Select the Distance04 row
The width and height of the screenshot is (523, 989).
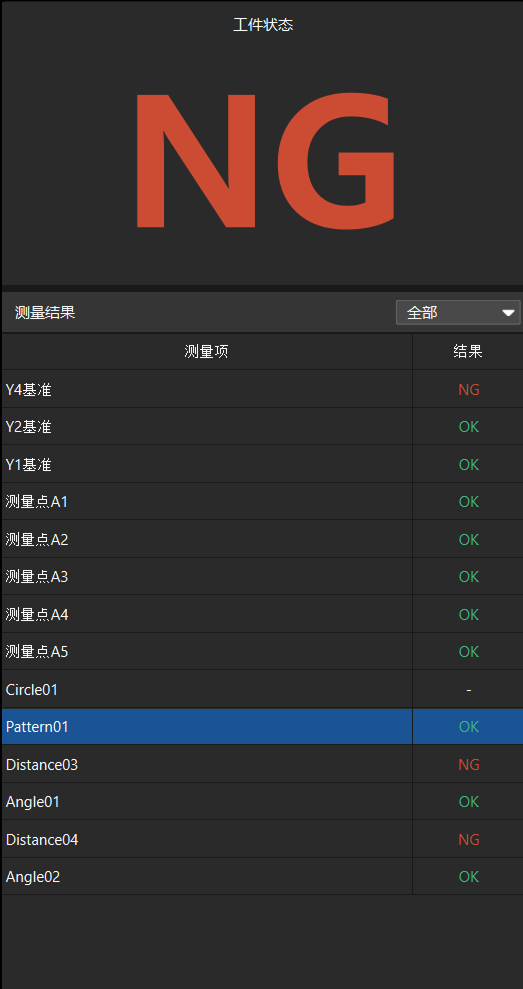tap(262, 840)
